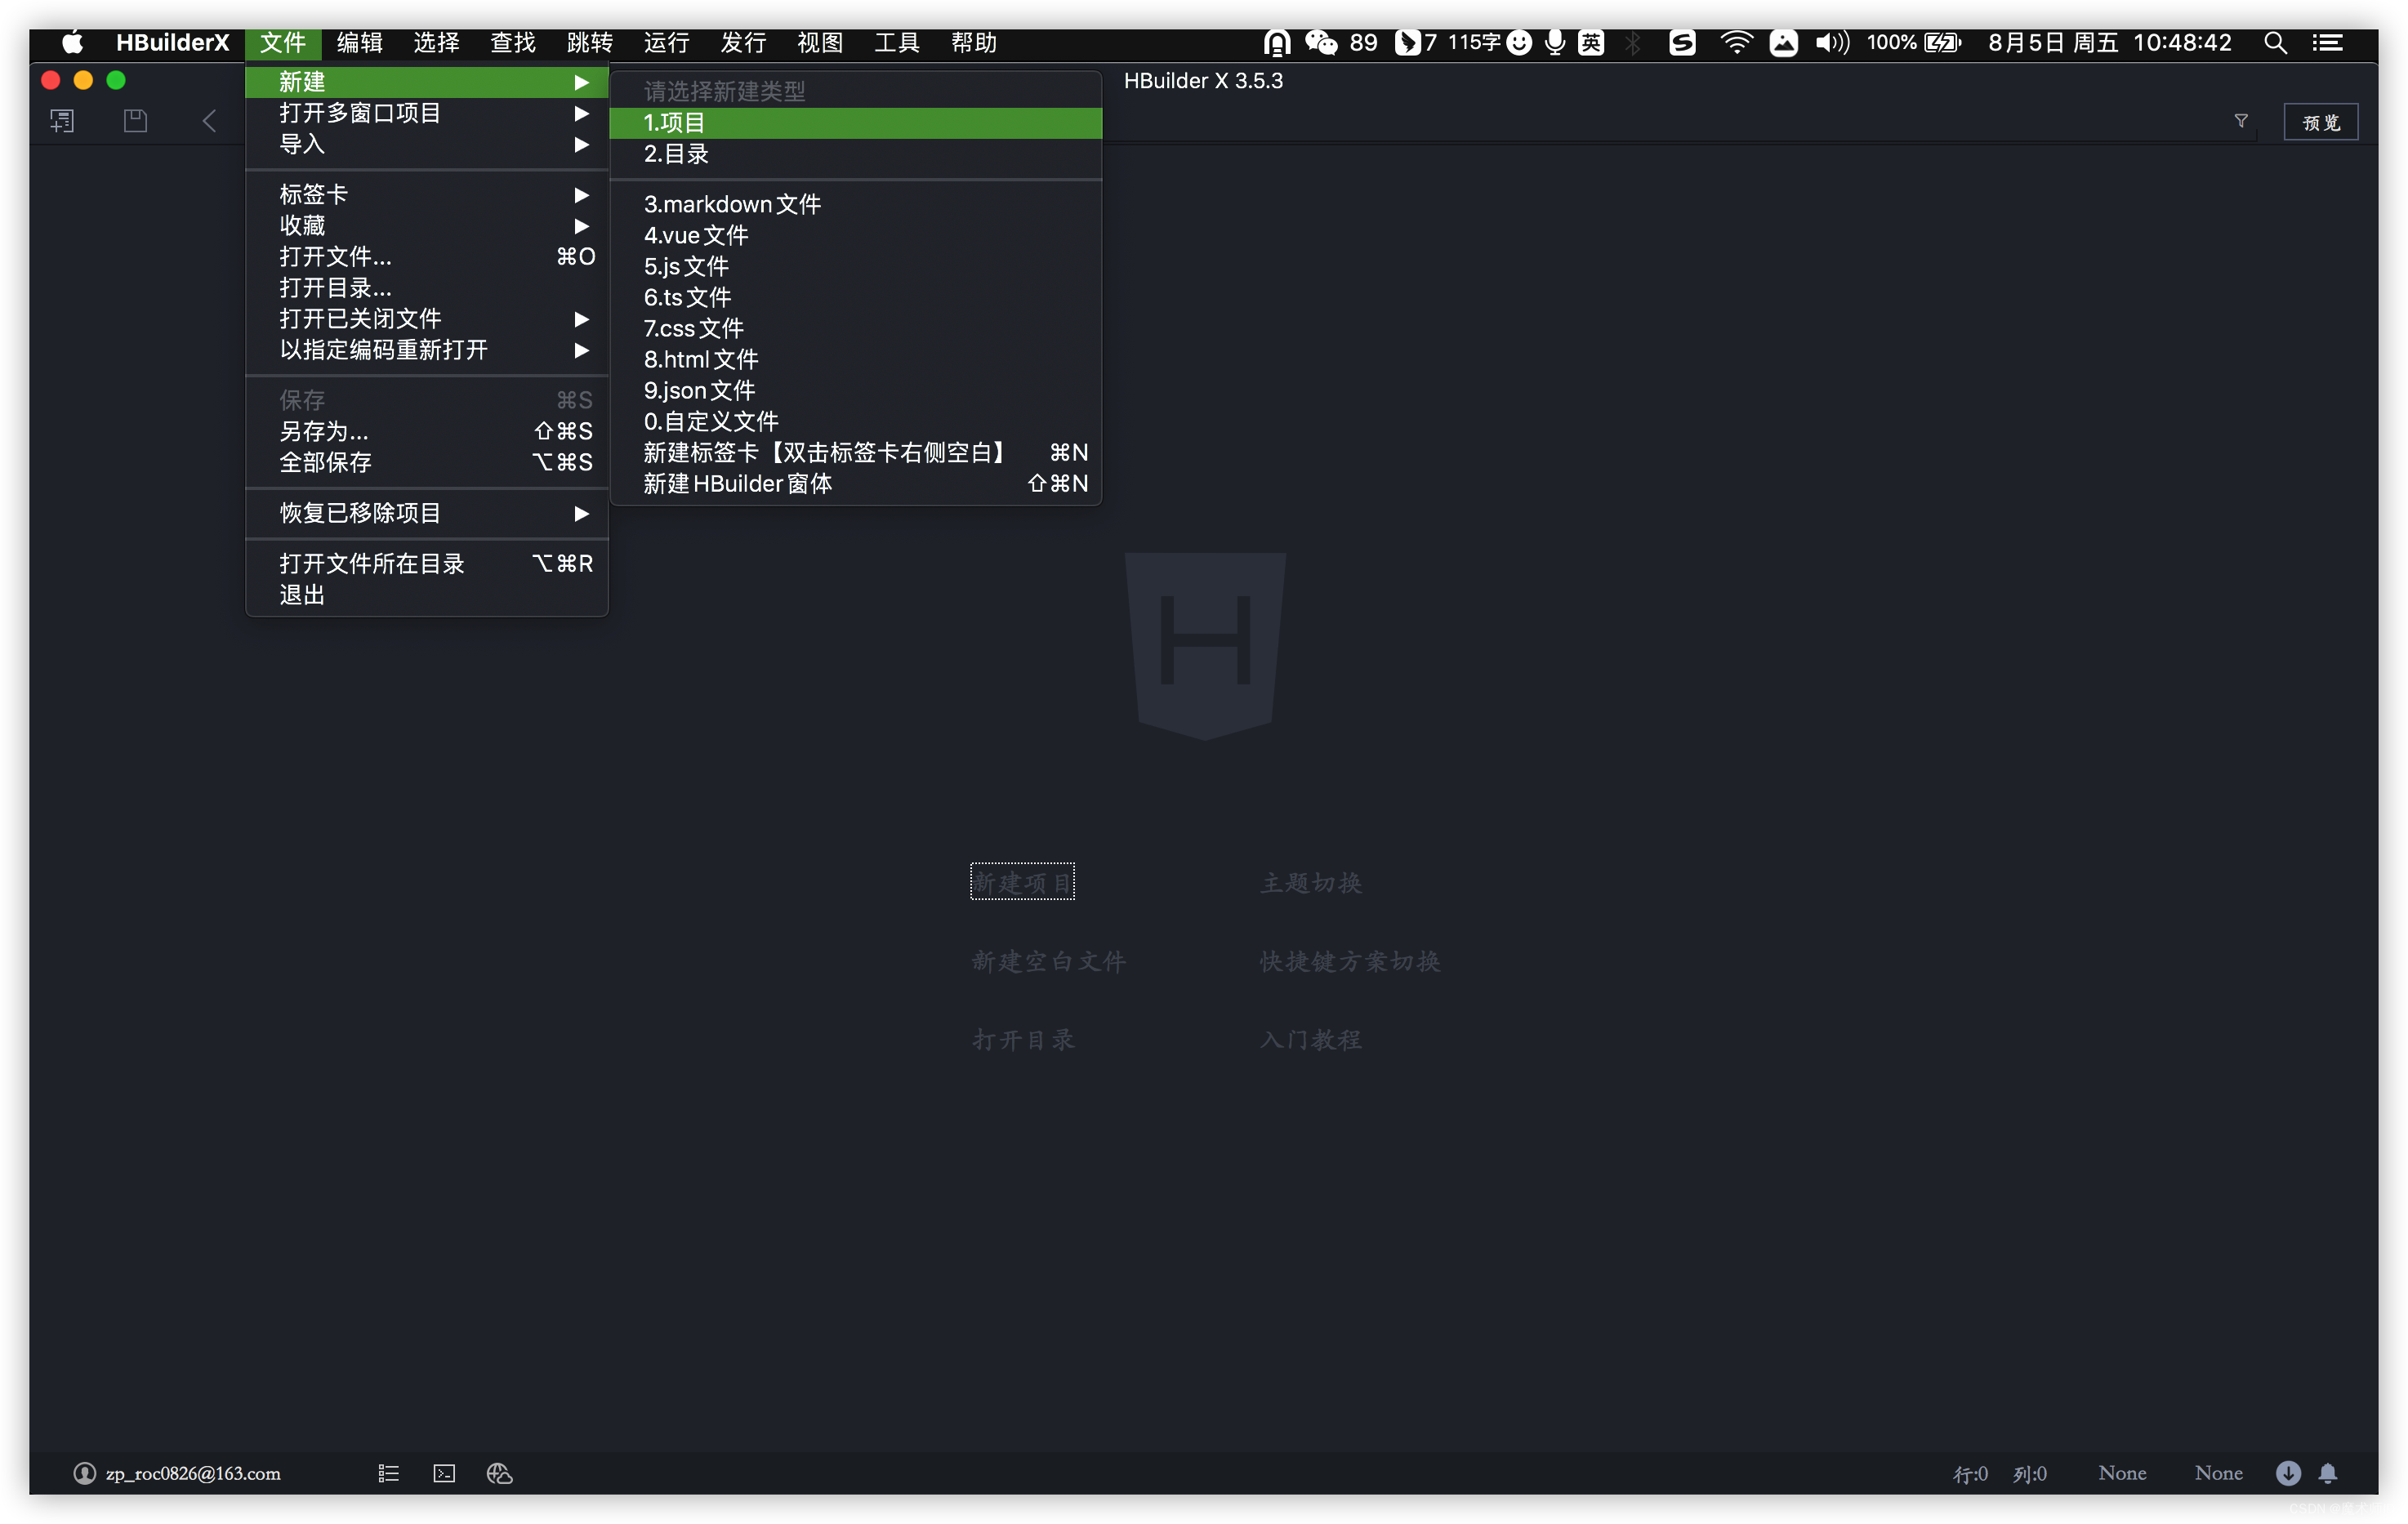Select 1.项目 in new type submenu

(x=856, y=123)
